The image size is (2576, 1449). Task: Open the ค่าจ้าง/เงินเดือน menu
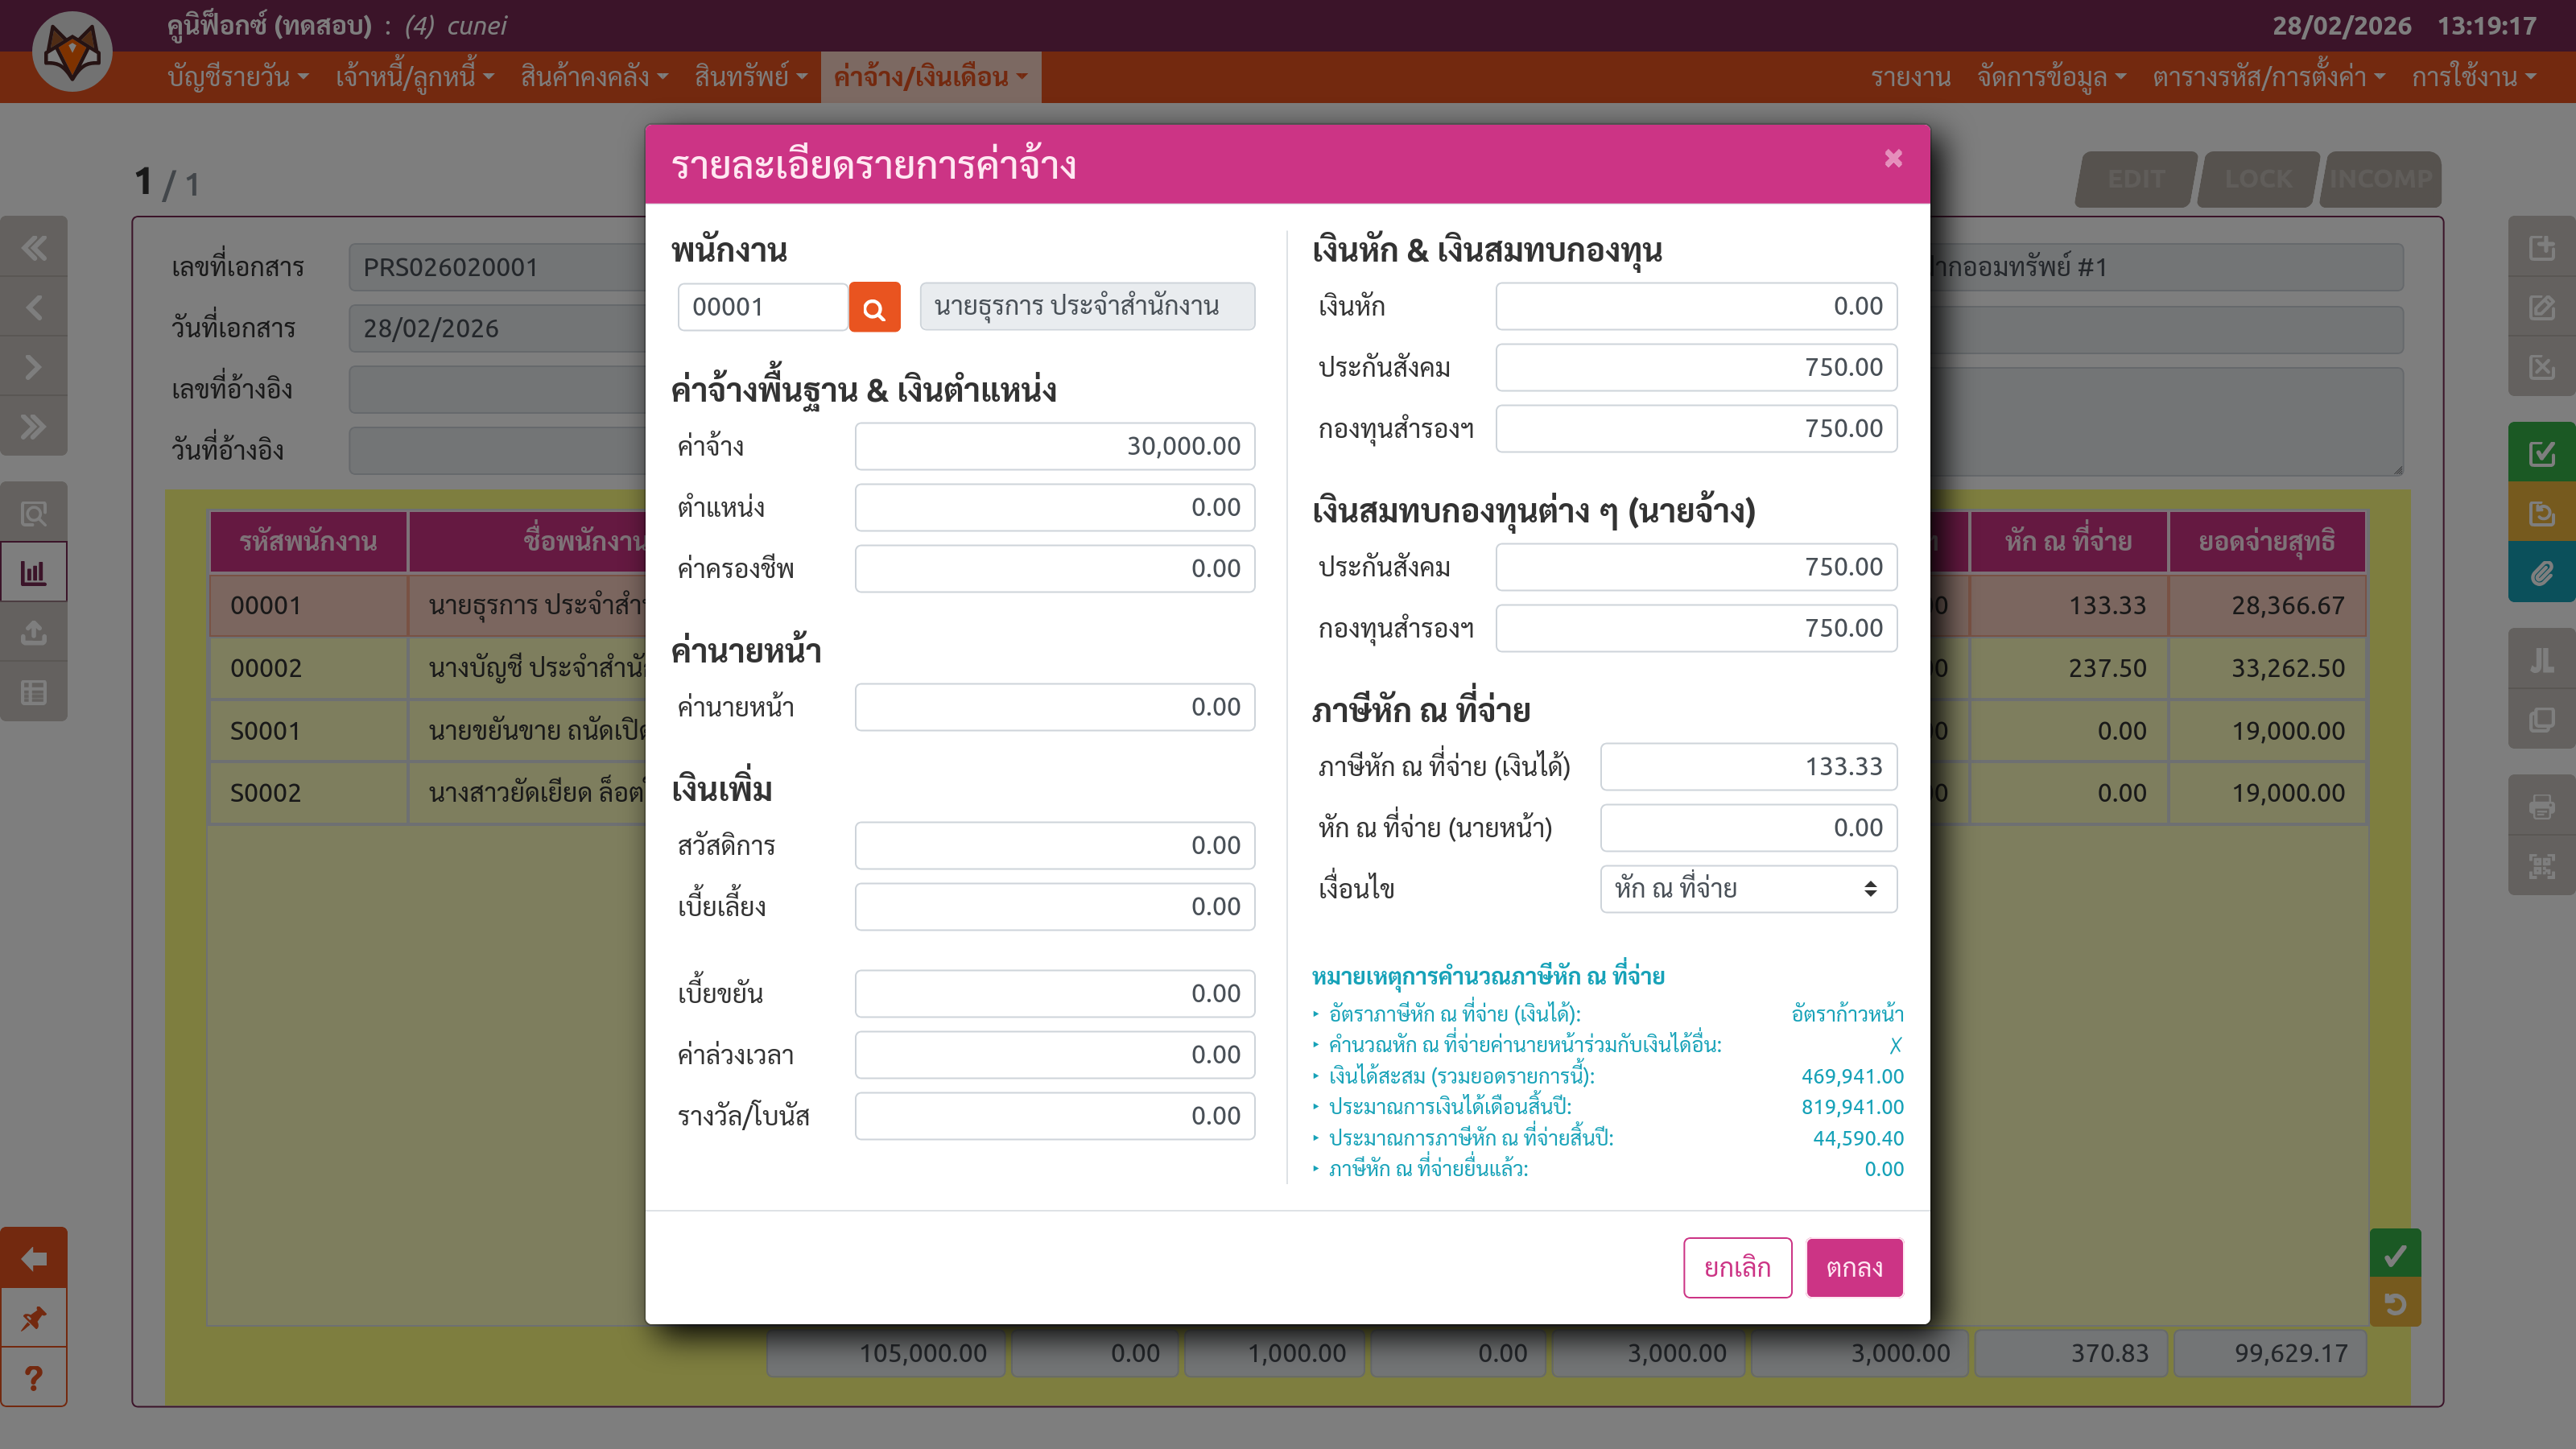click(930, 77)
